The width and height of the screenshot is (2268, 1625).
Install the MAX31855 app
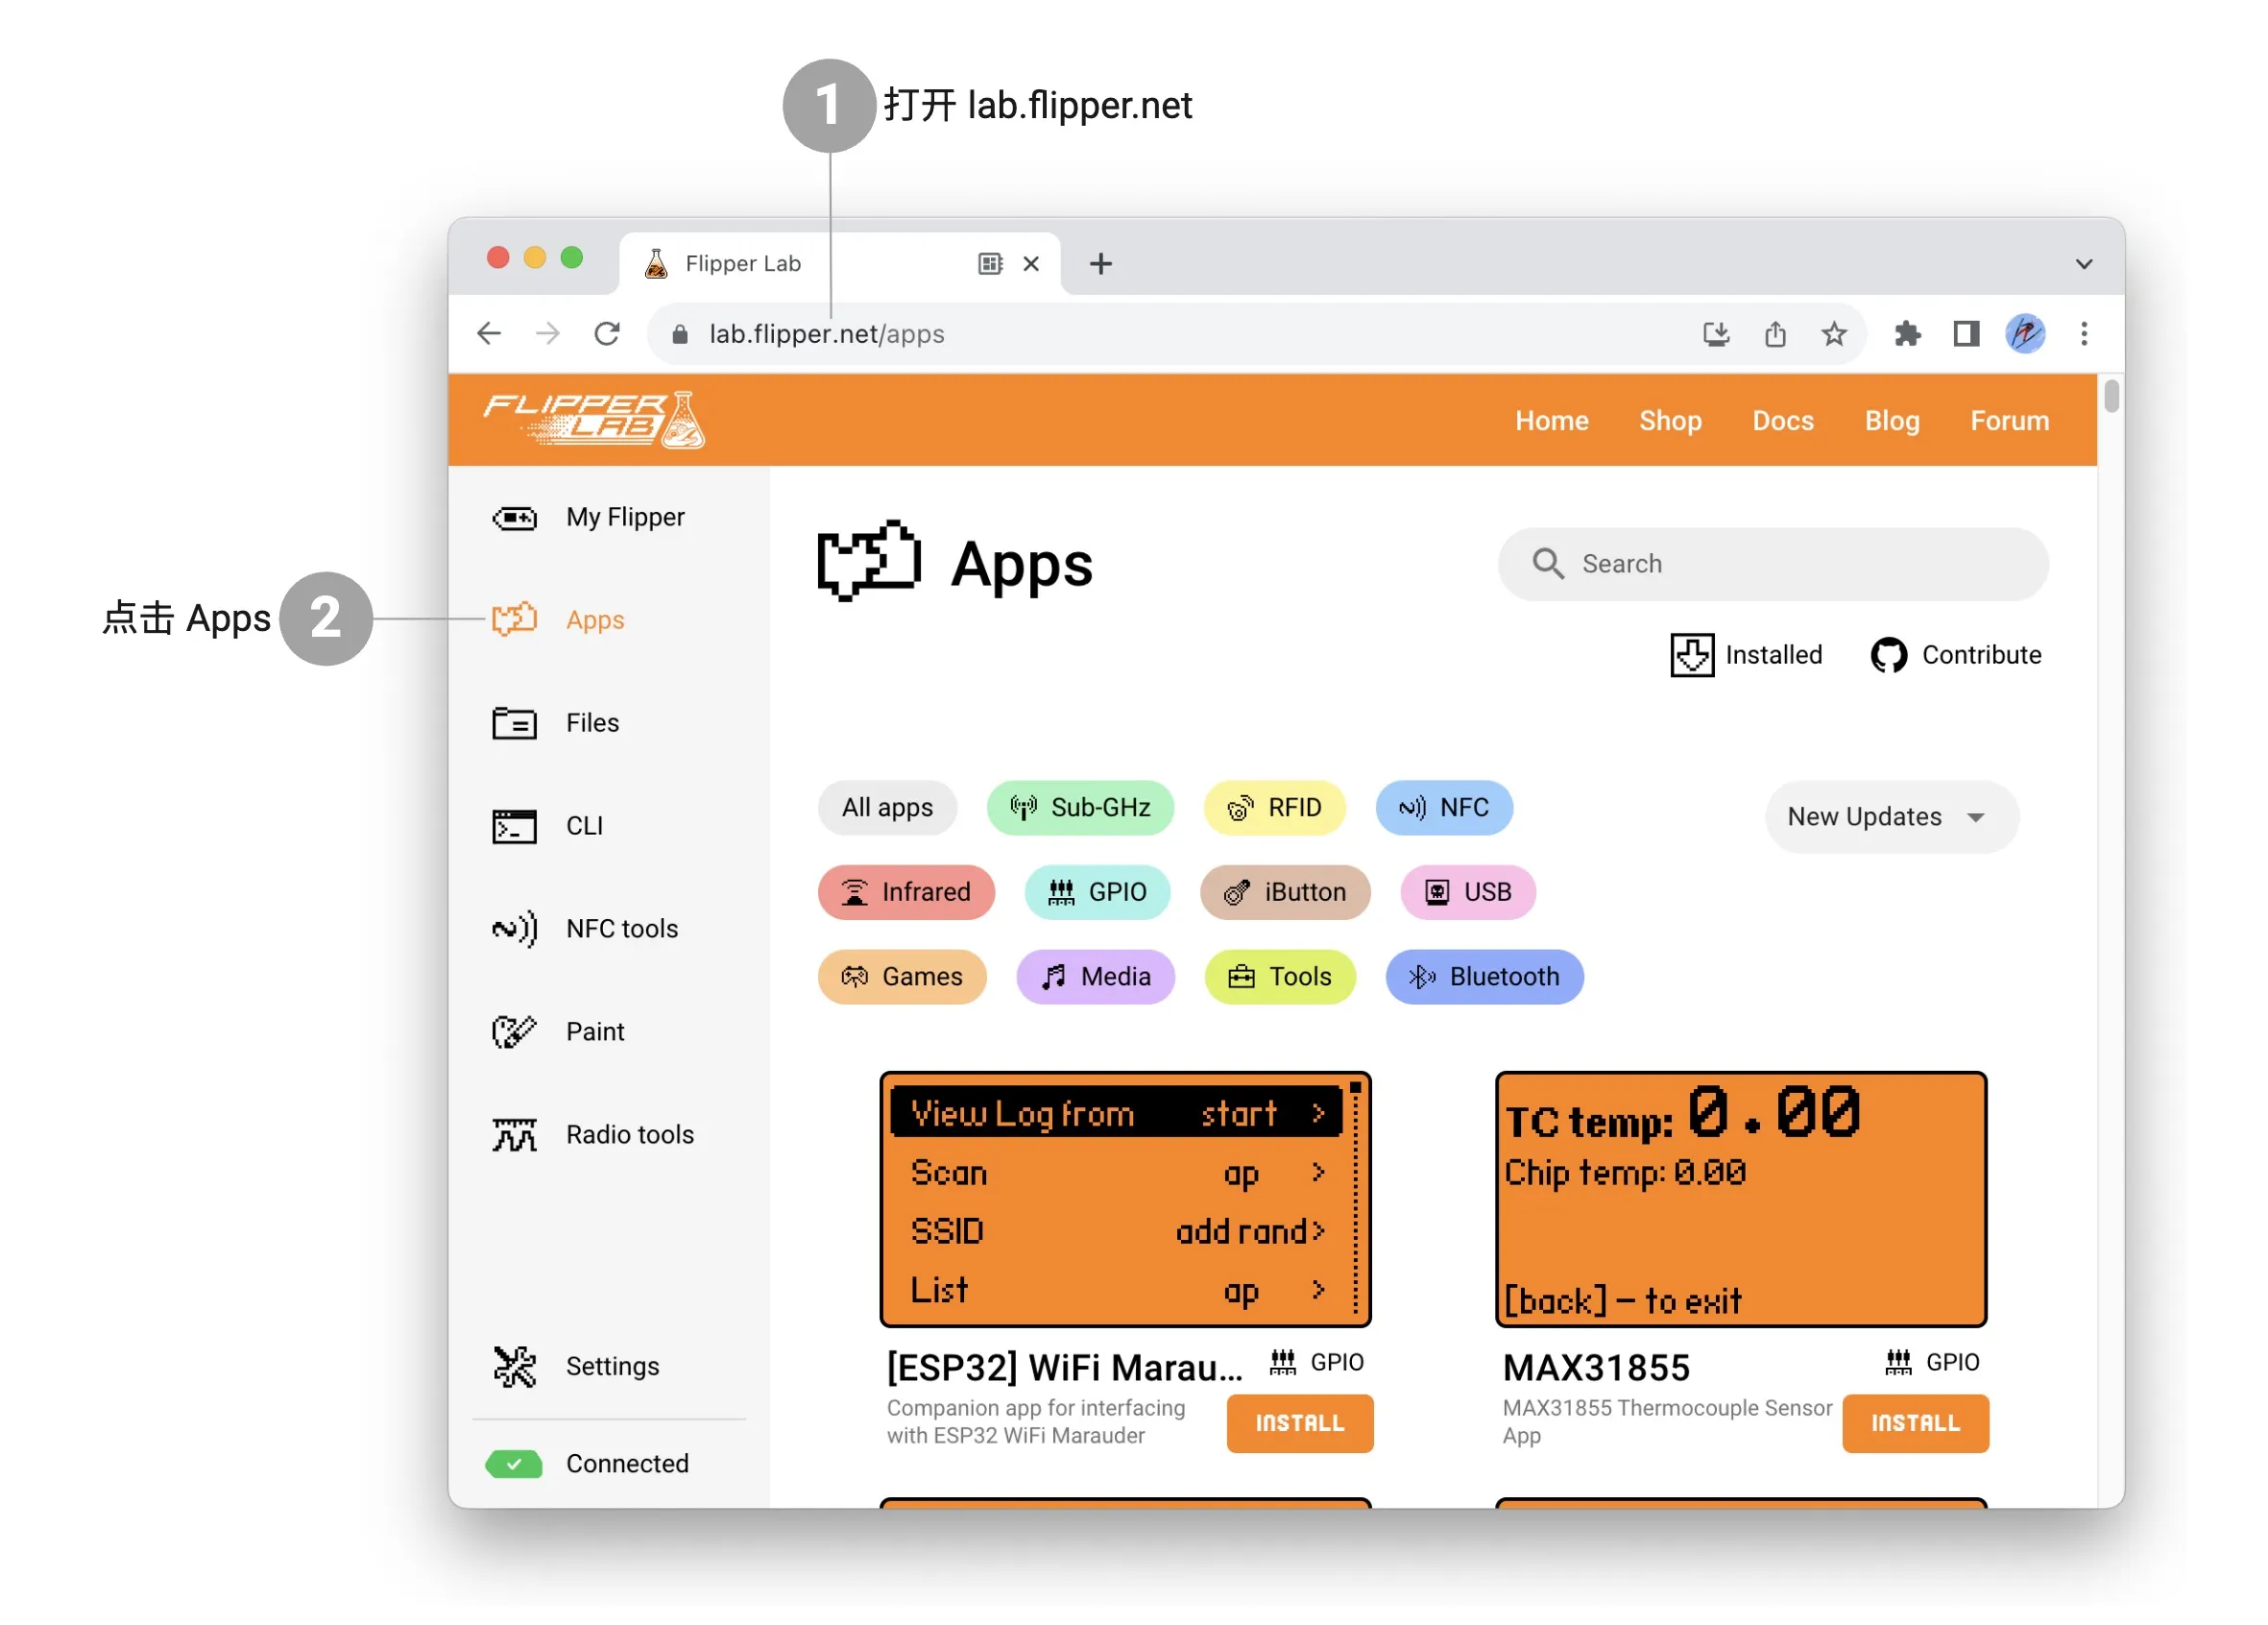tap(1915, 1422)
